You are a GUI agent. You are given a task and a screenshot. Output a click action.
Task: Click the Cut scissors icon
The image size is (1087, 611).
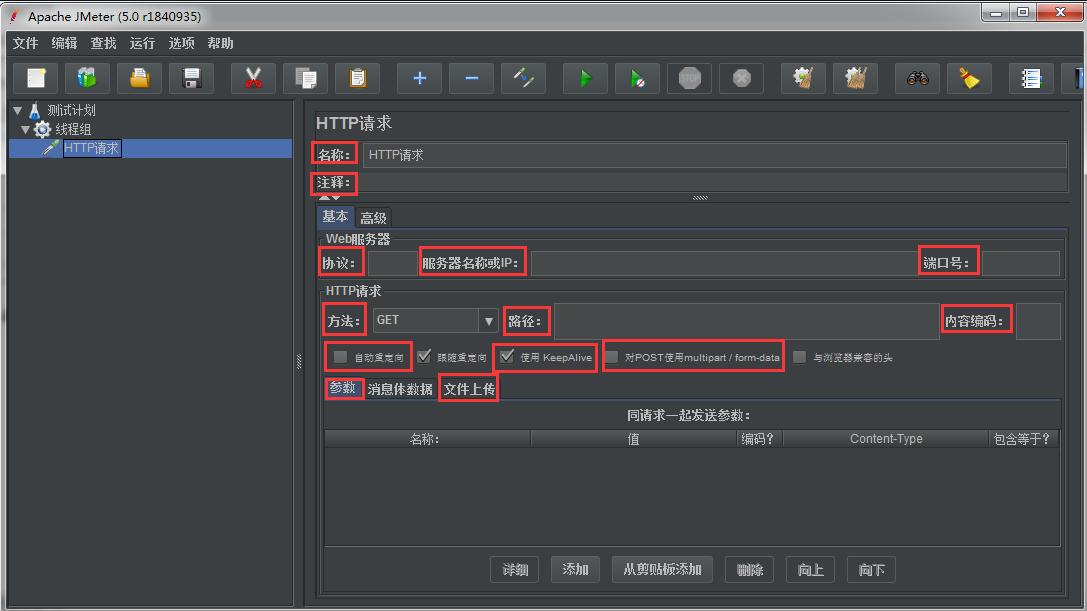[254, 78]
